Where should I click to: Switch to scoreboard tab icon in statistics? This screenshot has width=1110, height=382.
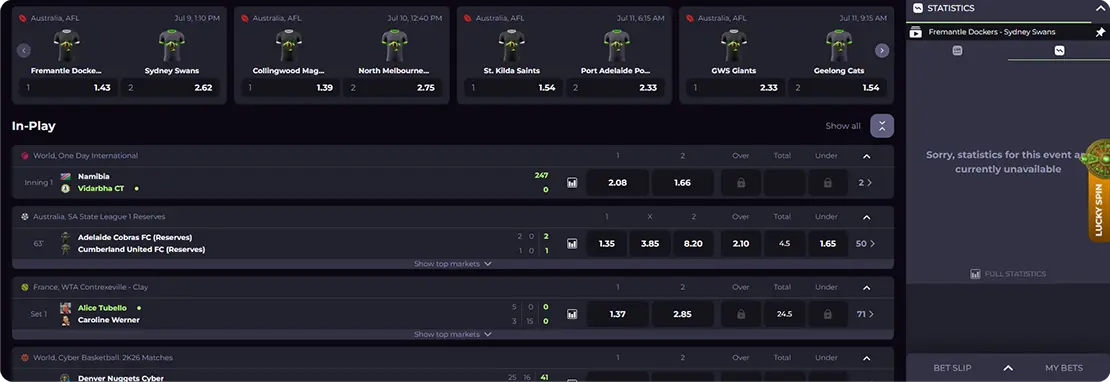pyautogui.click(x=957, y=50)
